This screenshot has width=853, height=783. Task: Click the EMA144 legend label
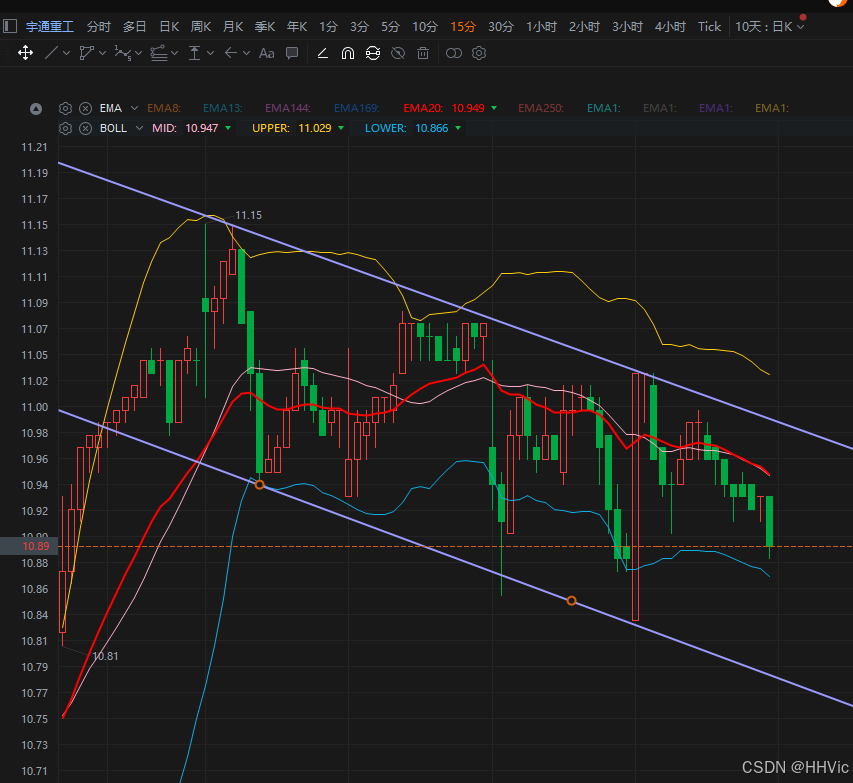click(x=288, y=108)
